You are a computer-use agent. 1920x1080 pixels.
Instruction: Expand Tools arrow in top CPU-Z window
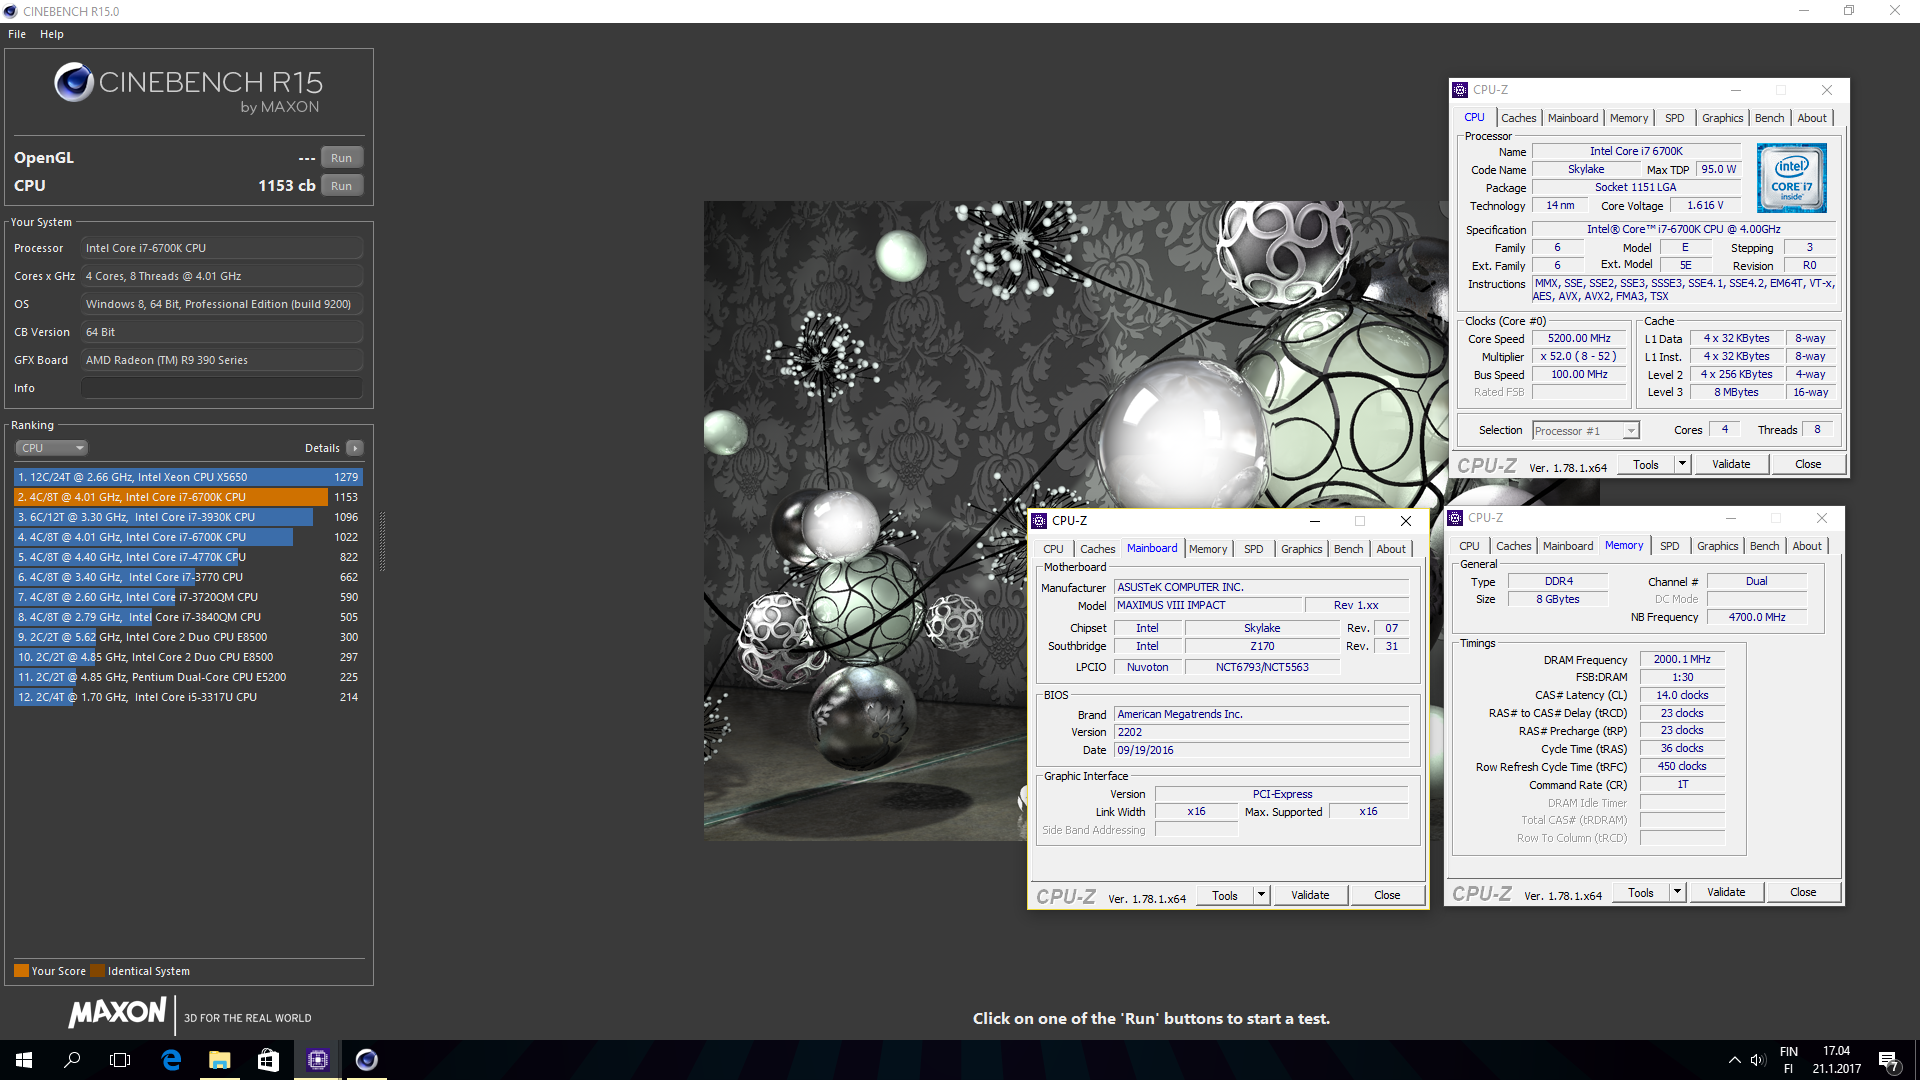1682,465
